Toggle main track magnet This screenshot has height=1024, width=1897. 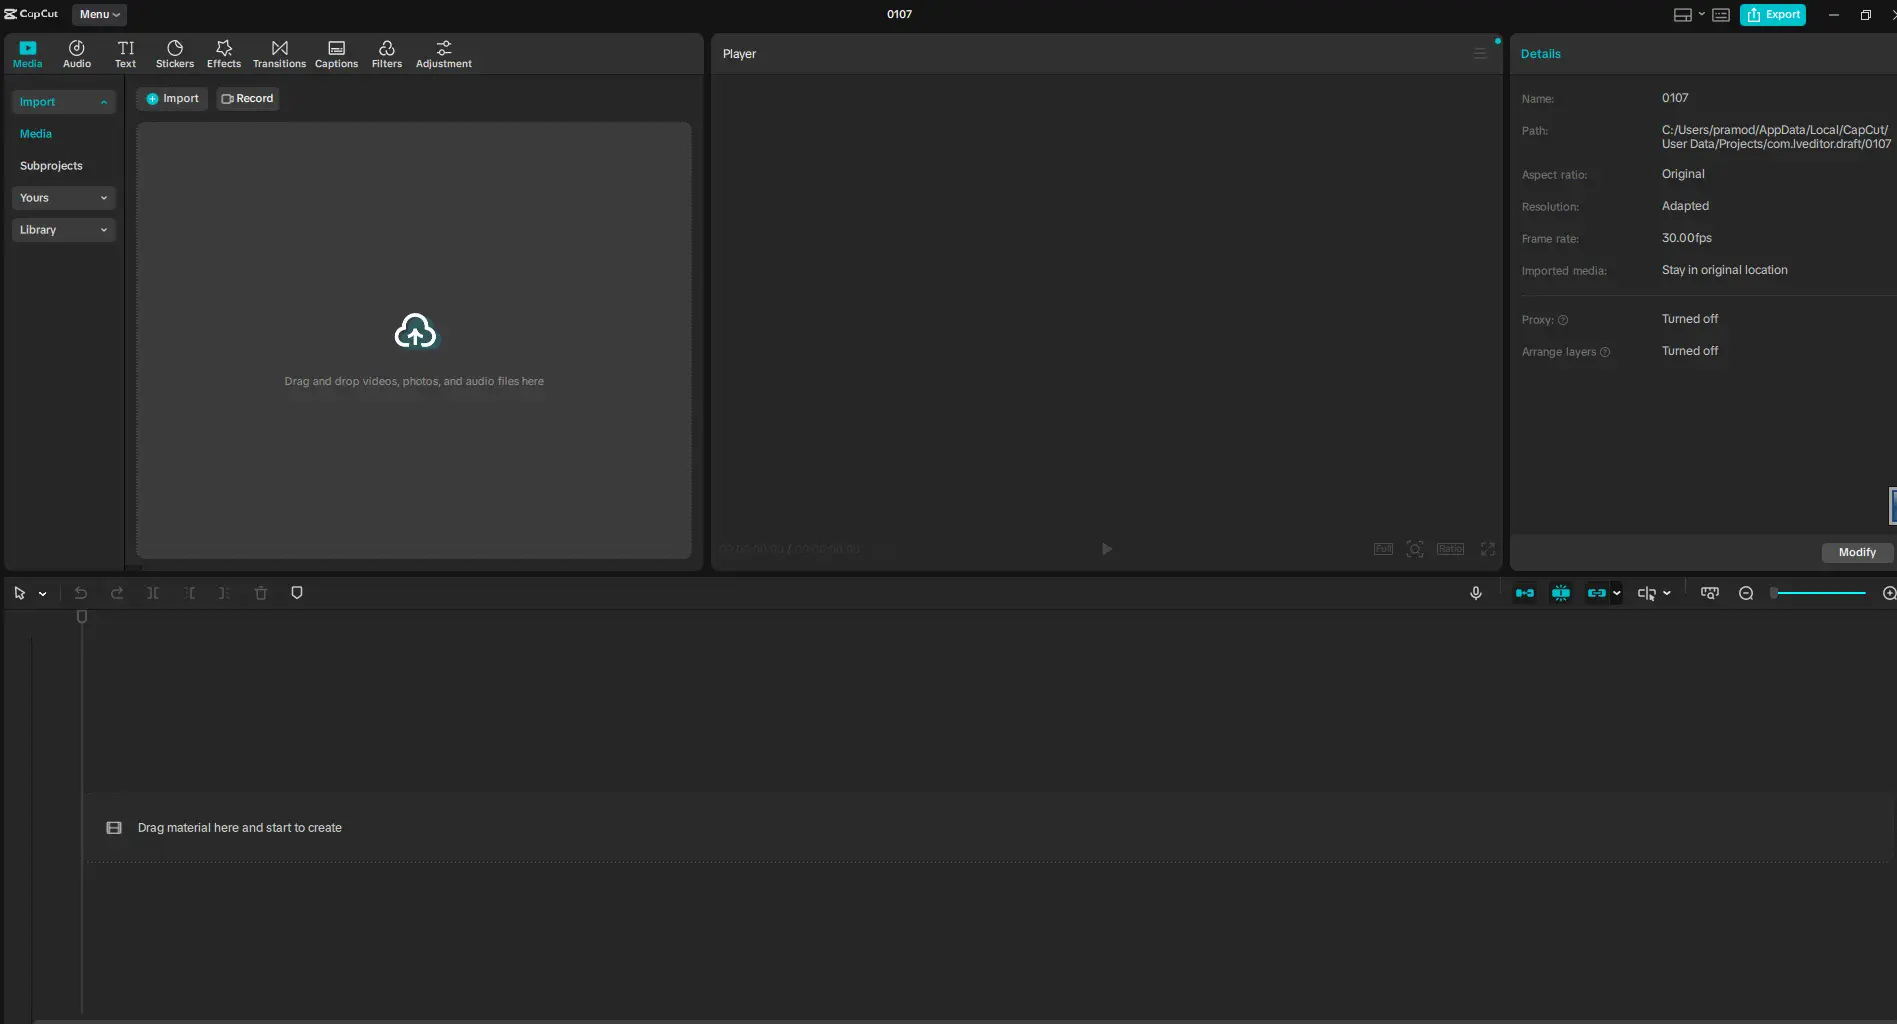[1524, 593]
